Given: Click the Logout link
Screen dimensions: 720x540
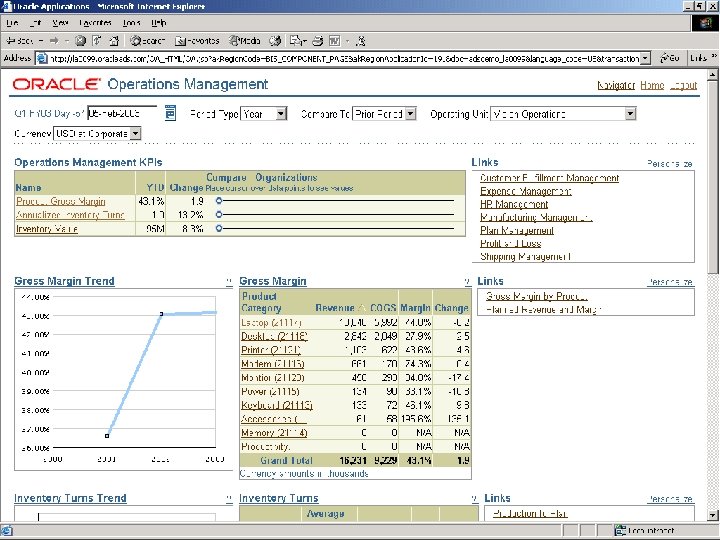Looking at the screenshot, I should [683, 85].
